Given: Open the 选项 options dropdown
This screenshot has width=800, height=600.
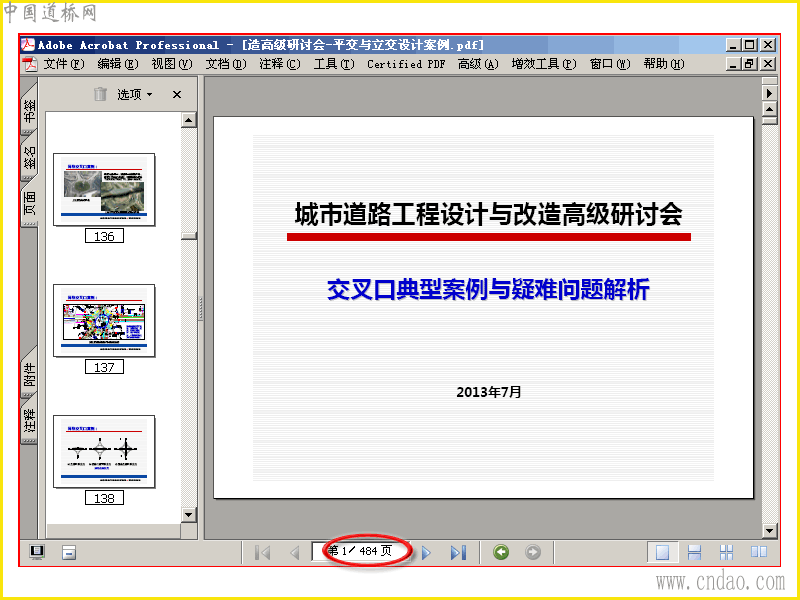Looking at the screenshot, I should tap(135, 94).
